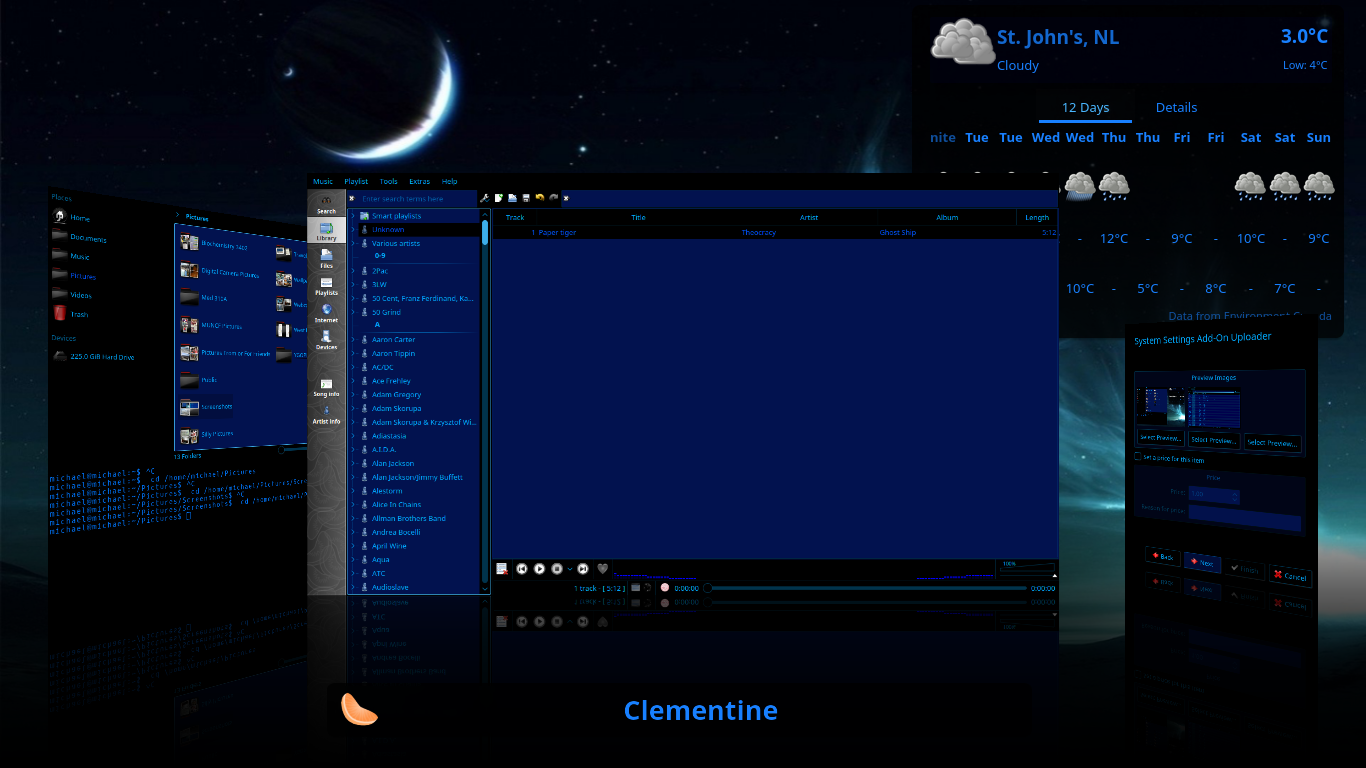Click the load playlist toolbar icon
The image size is (1366, 768).
512,198
